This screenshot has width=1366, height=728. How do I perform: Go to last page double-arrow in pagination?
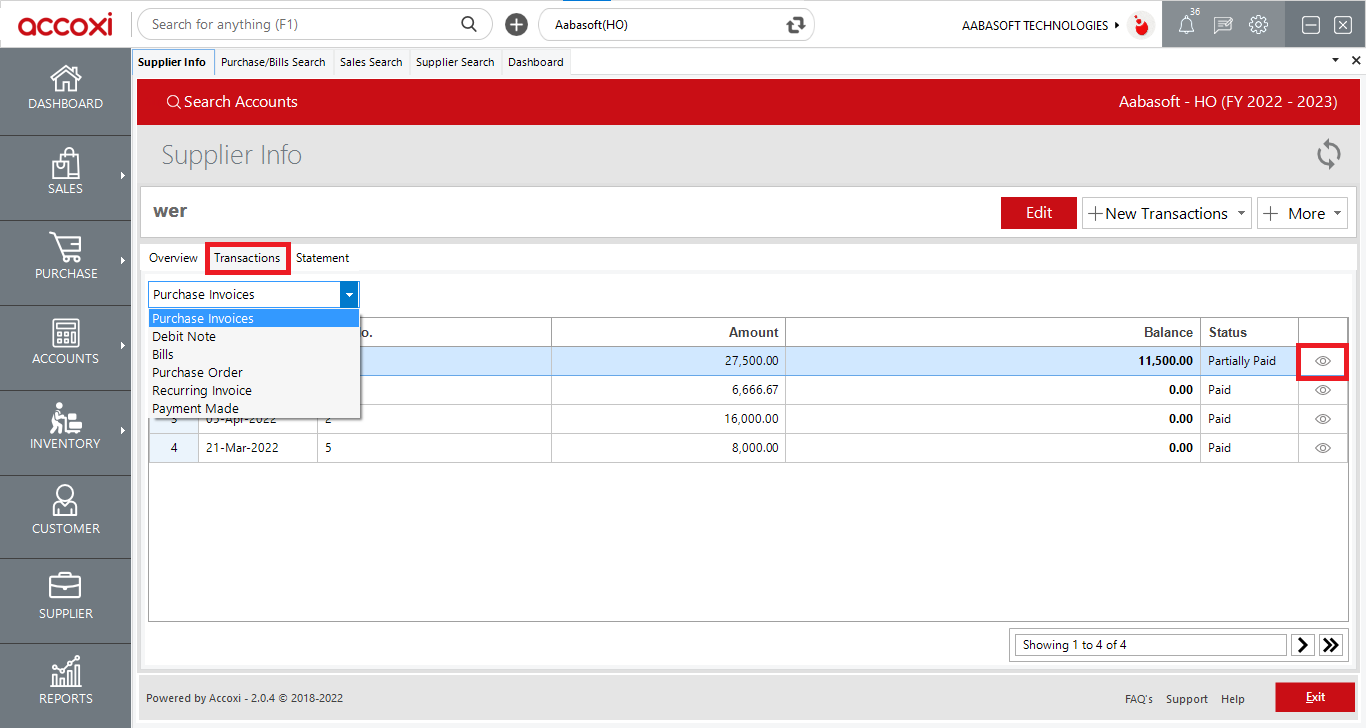pos(1330,645)
